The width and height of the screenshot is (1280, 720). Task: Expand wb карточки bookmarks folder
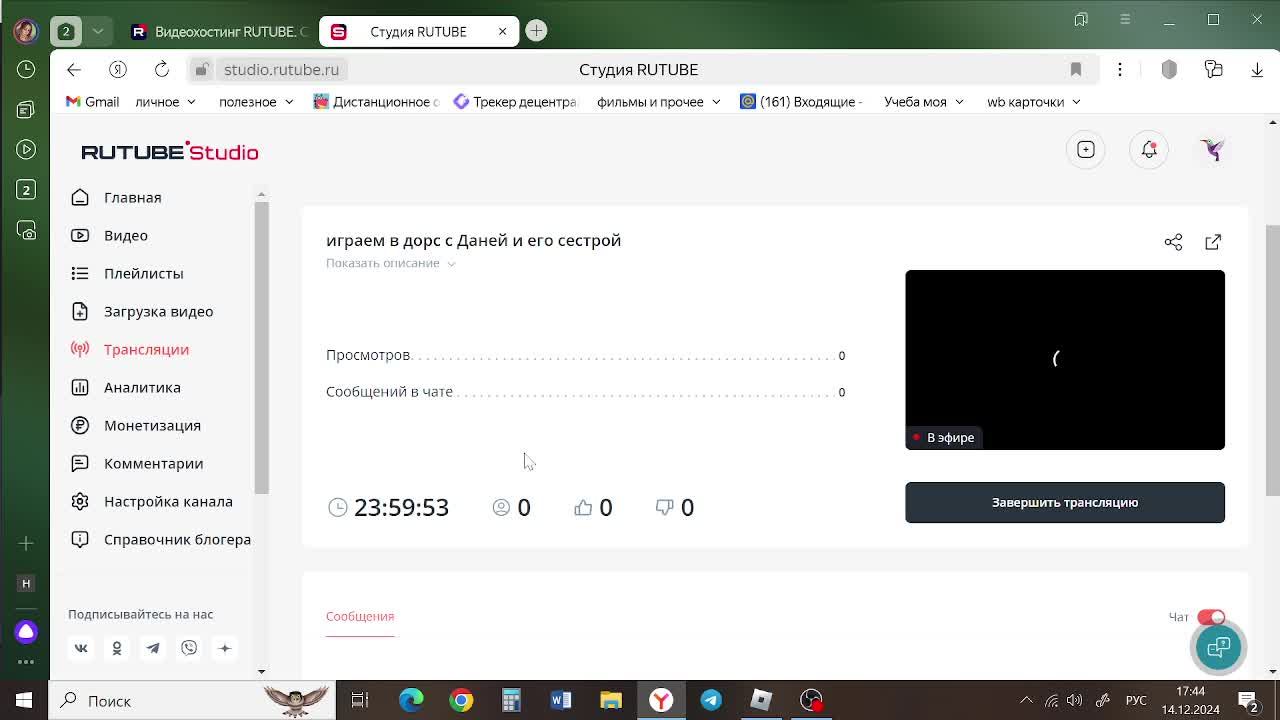[x=1033, y=101]
